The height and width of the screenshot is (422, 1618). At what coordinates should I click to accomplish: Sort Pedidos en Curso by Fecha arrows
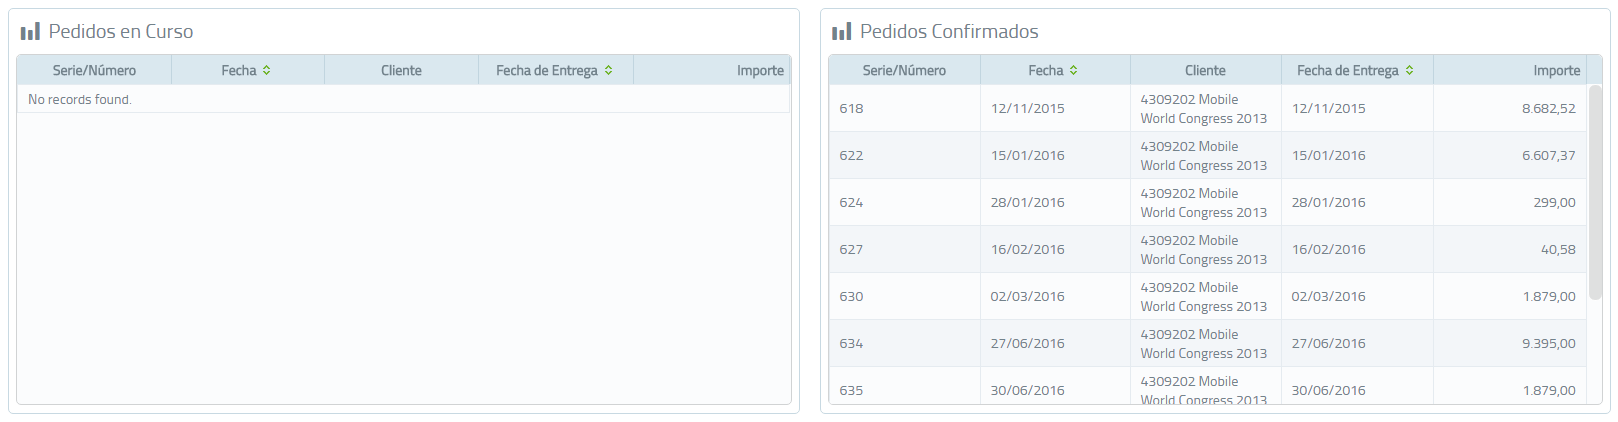click(267, 70)
